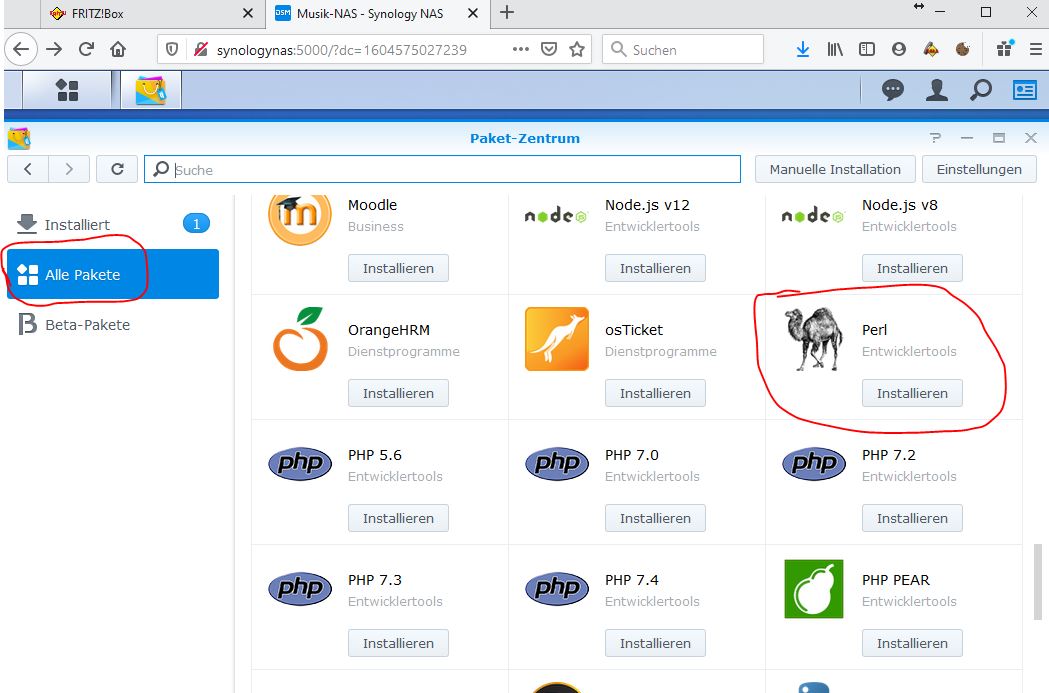The image size is (1049, 693).
Task: Click the PHP 7.2 logo
Action: coord(814,463)
